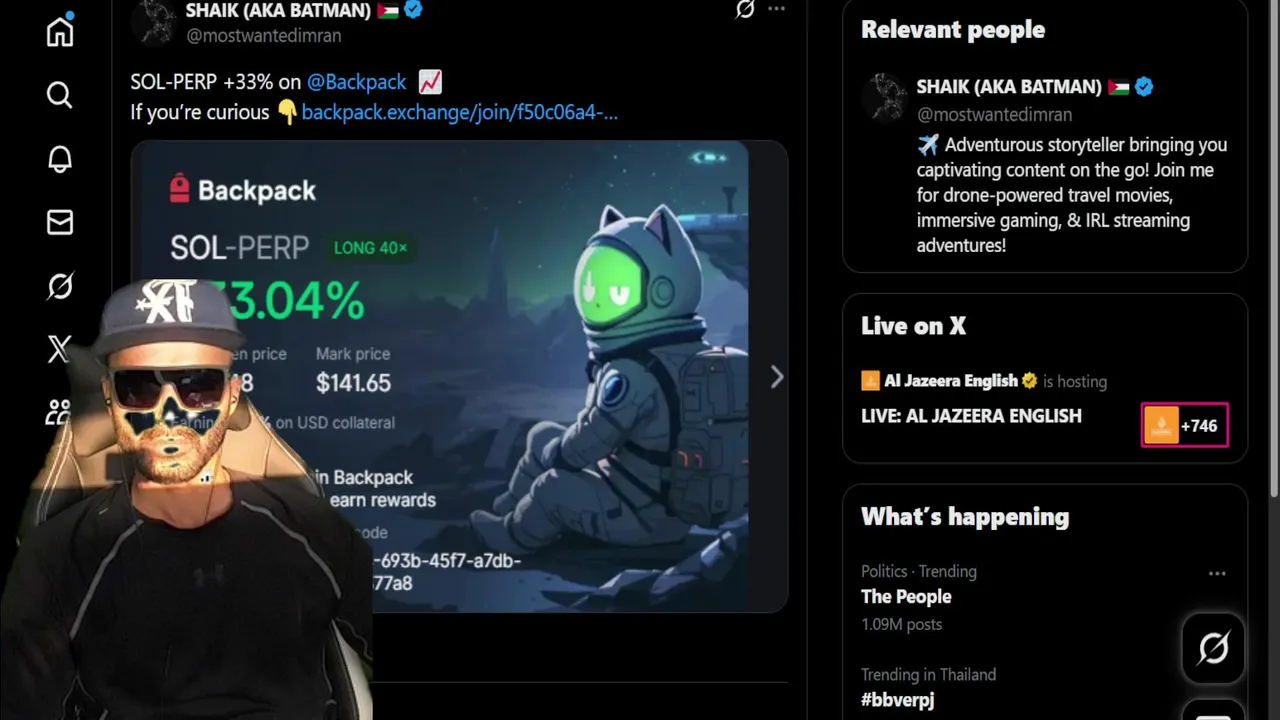Click the @Backpack mention link
This screenshot has width=1280, height=720.
tap(357, 82)
